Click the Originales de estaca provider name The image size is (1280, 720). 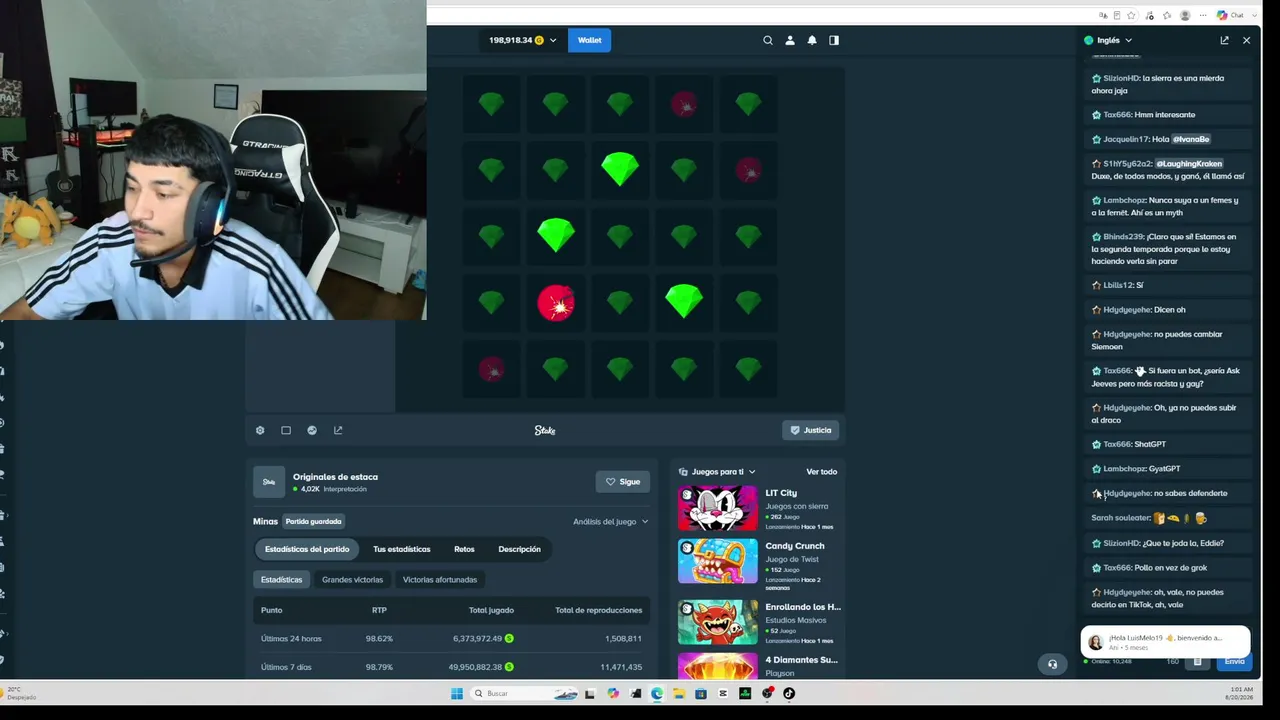point(335,477)
